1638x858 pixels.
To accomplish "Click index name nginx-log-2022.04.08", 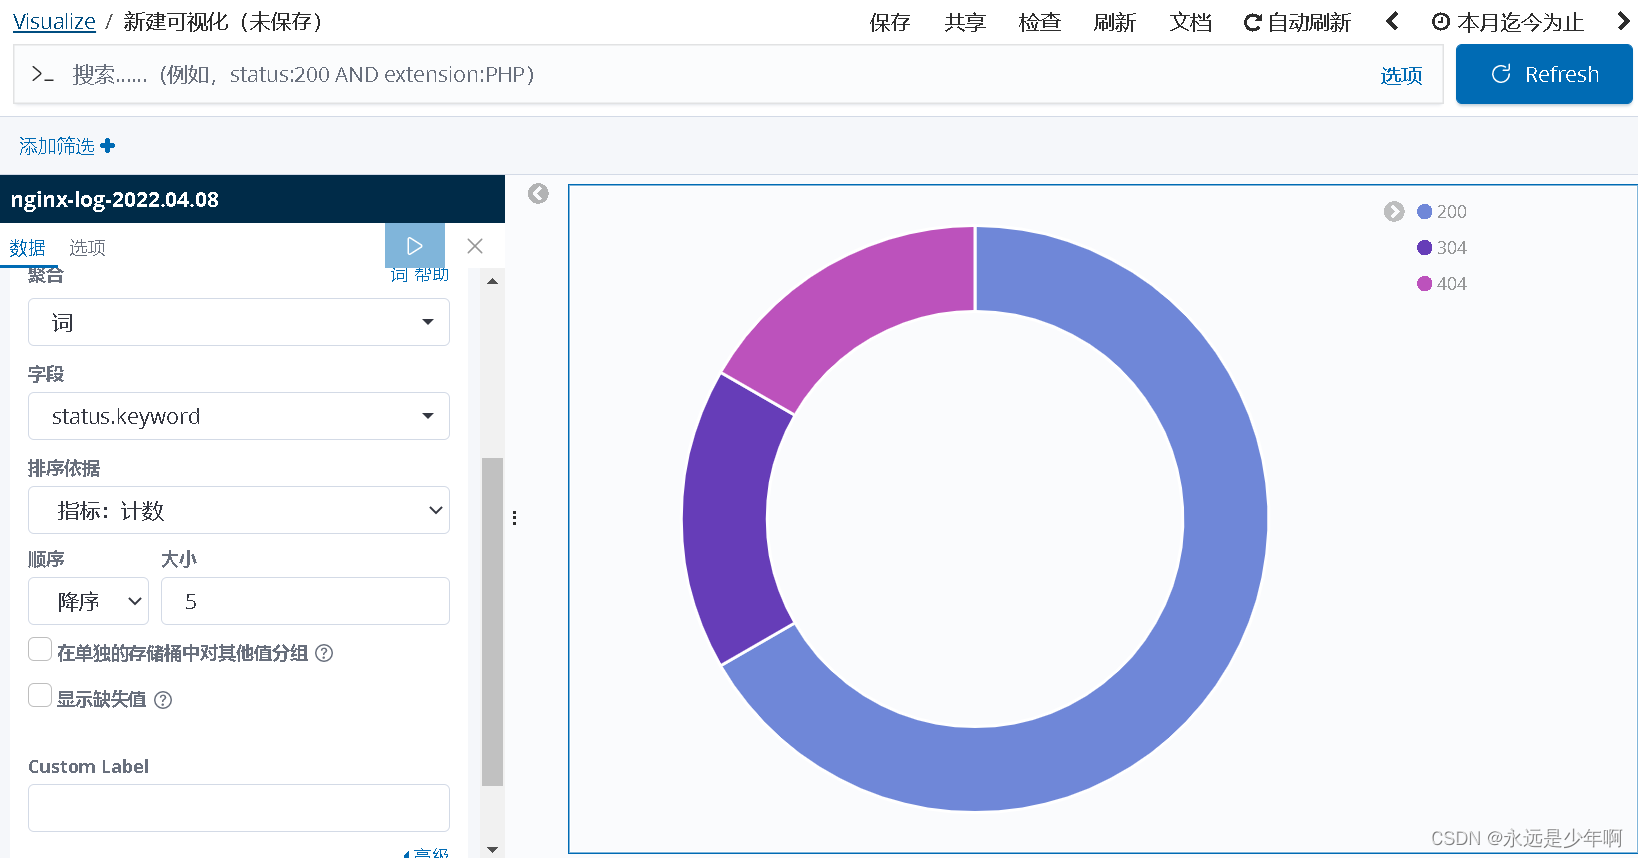I will tap(115, 199).
